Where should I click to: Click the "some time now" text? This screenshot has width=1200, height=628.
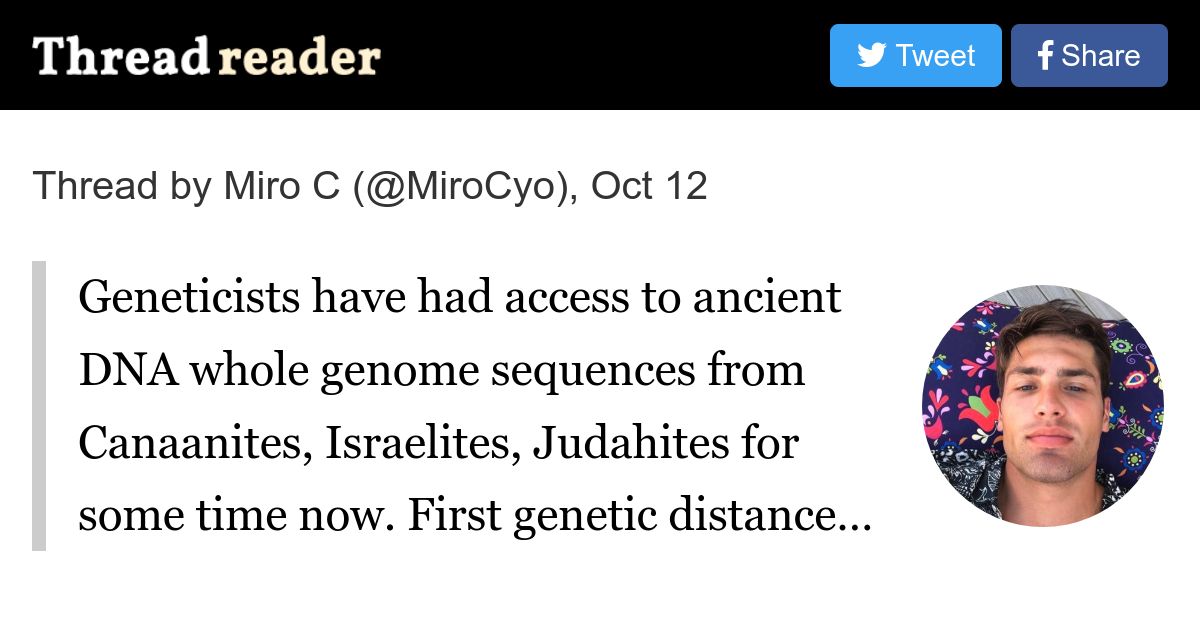236,516
